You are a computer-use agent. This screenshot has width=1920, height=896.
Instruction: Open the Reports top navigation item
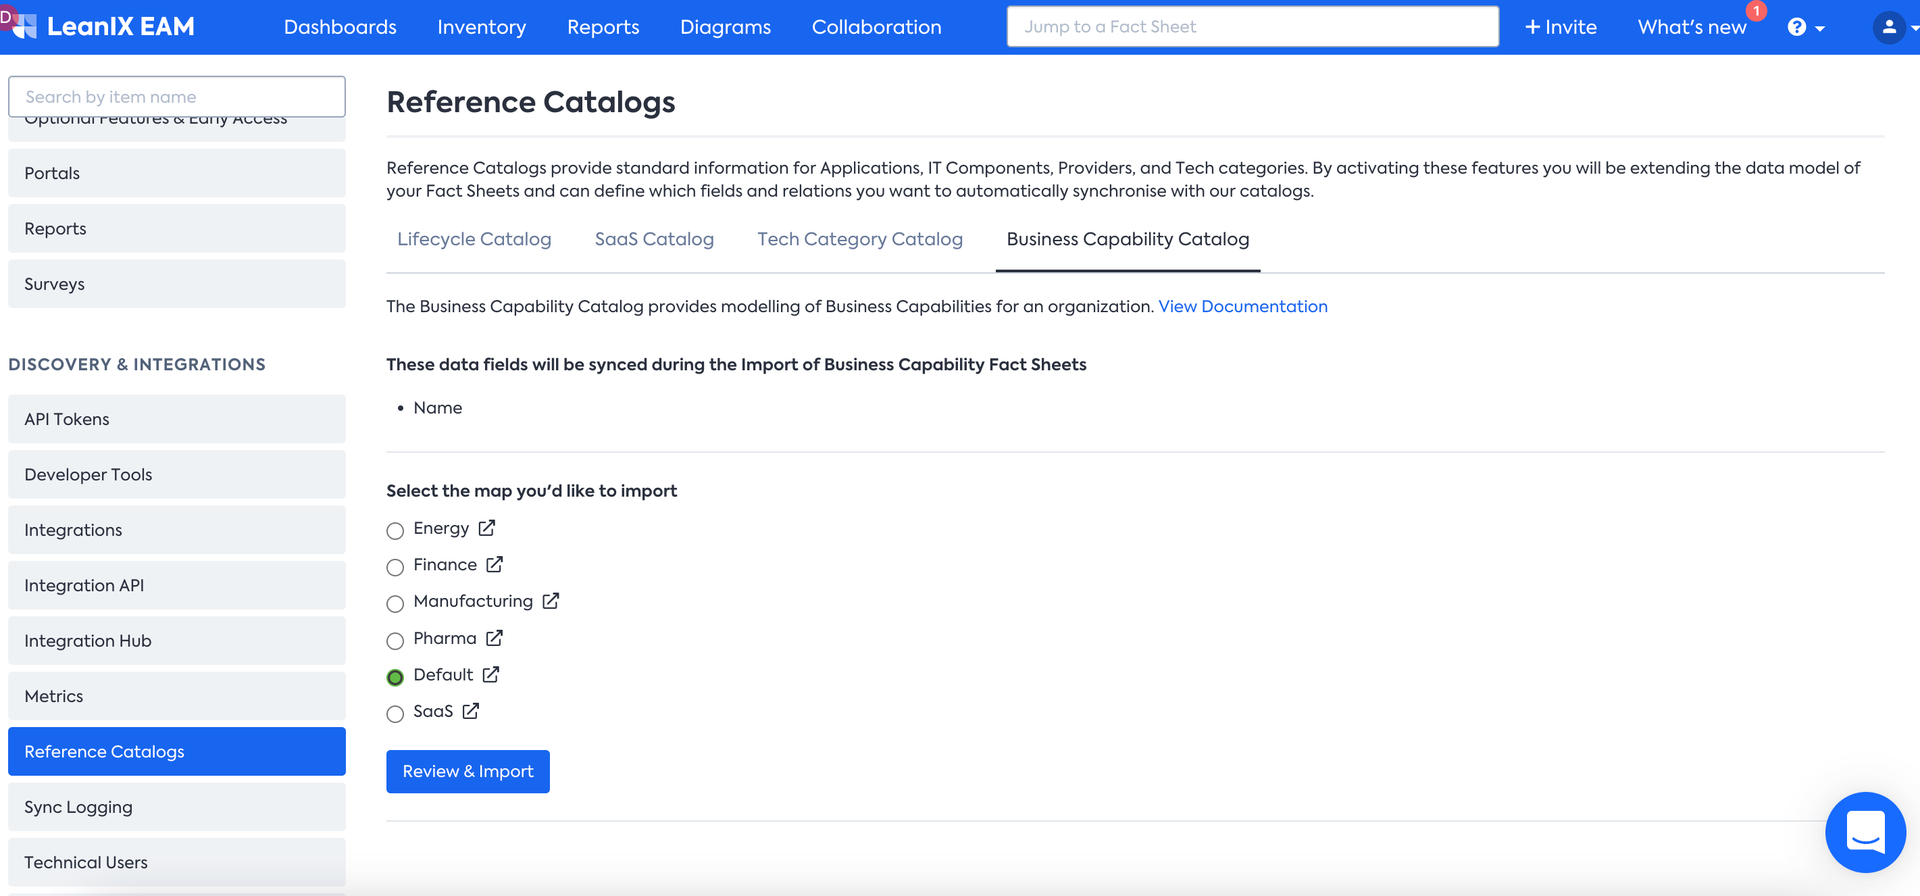tap(603, 27)
